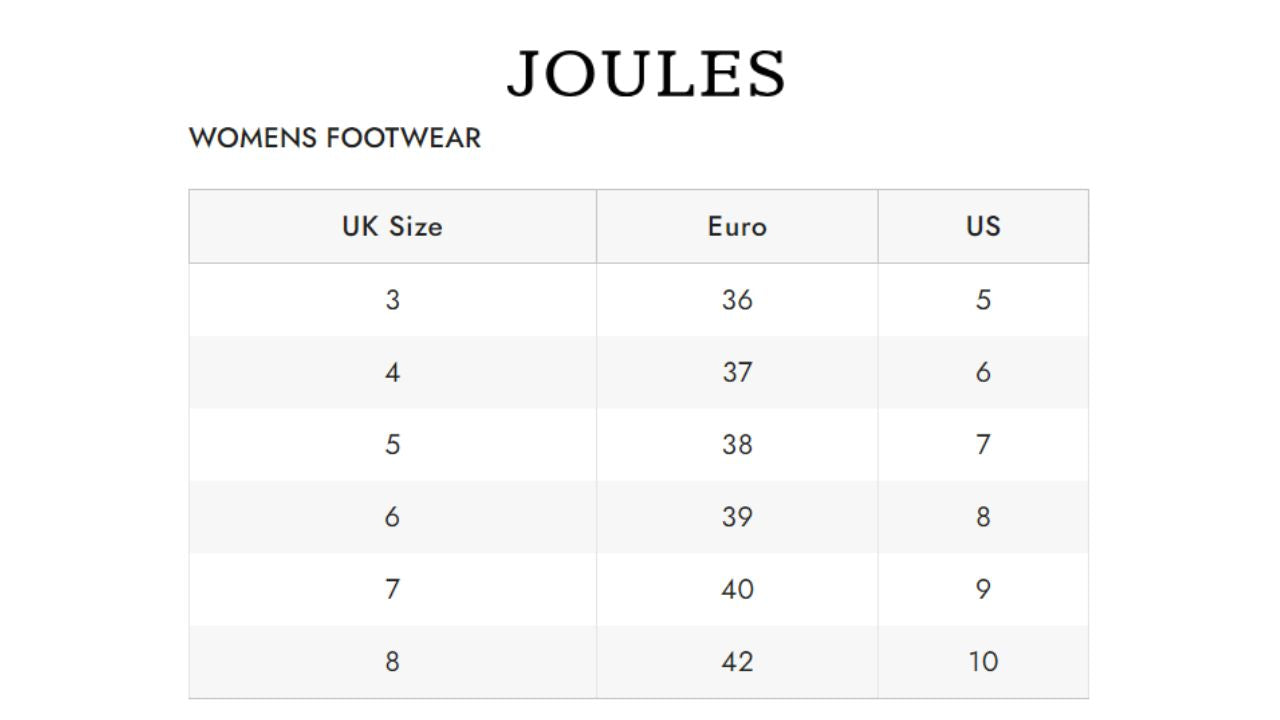Select the WOMENS FOOTWEAR title text
The image size is (1280, 720).
[335, 138]
